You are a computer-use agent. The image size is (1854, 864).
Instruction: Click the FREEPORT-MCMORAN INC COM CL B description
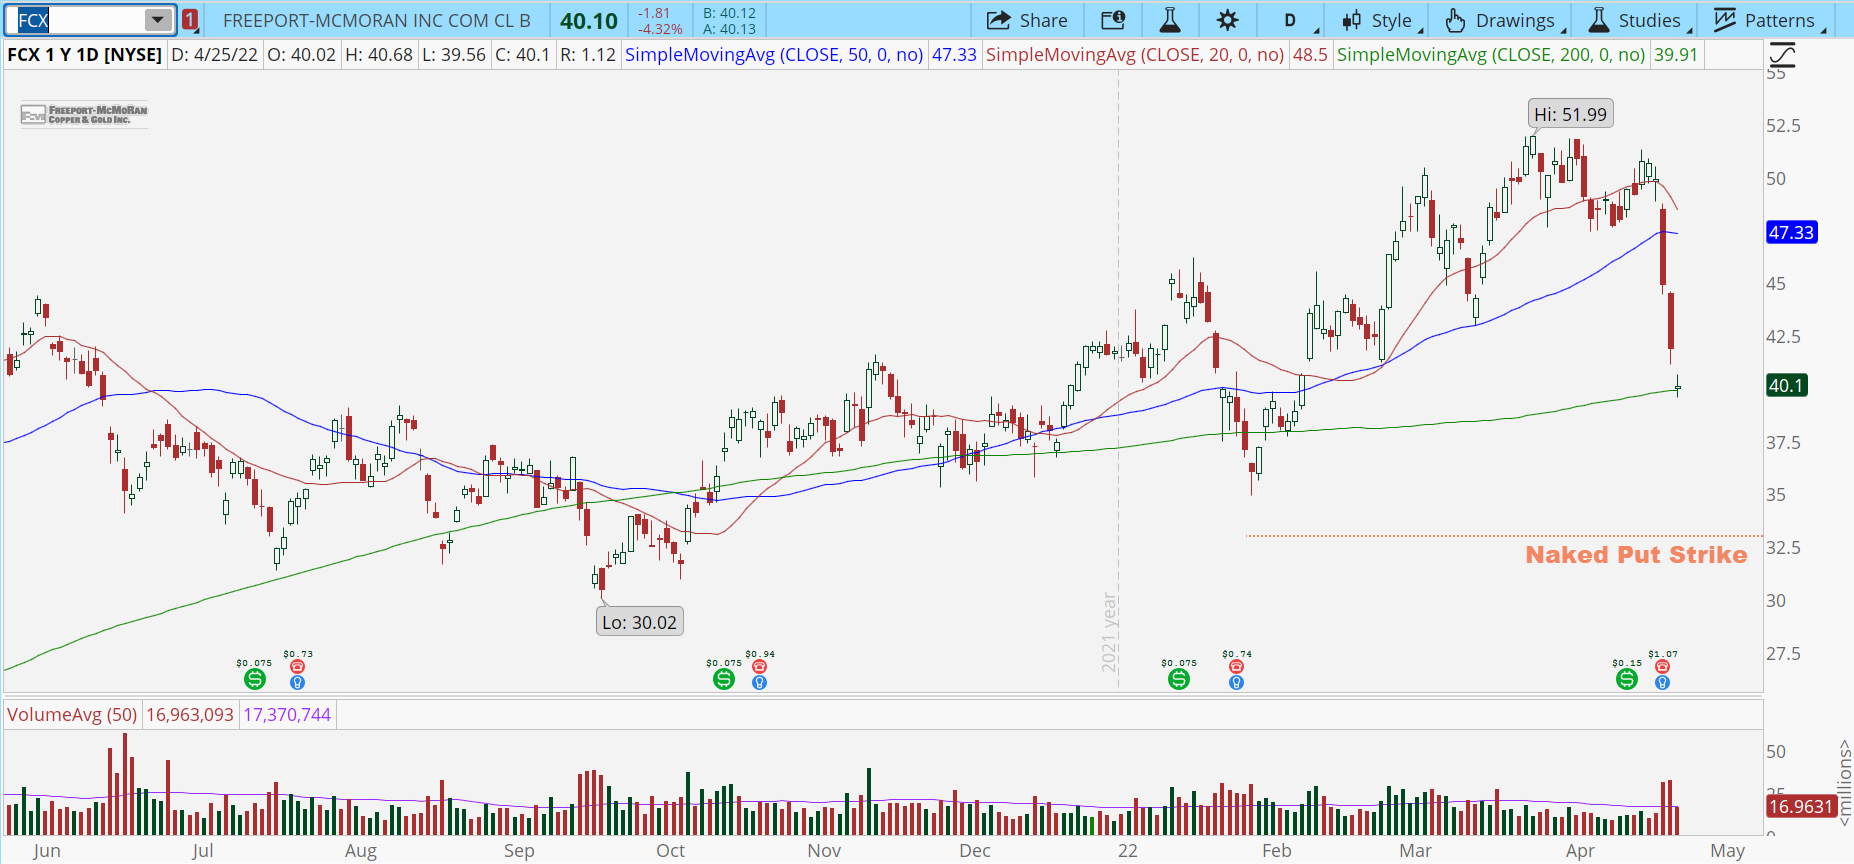coord(377,20)
